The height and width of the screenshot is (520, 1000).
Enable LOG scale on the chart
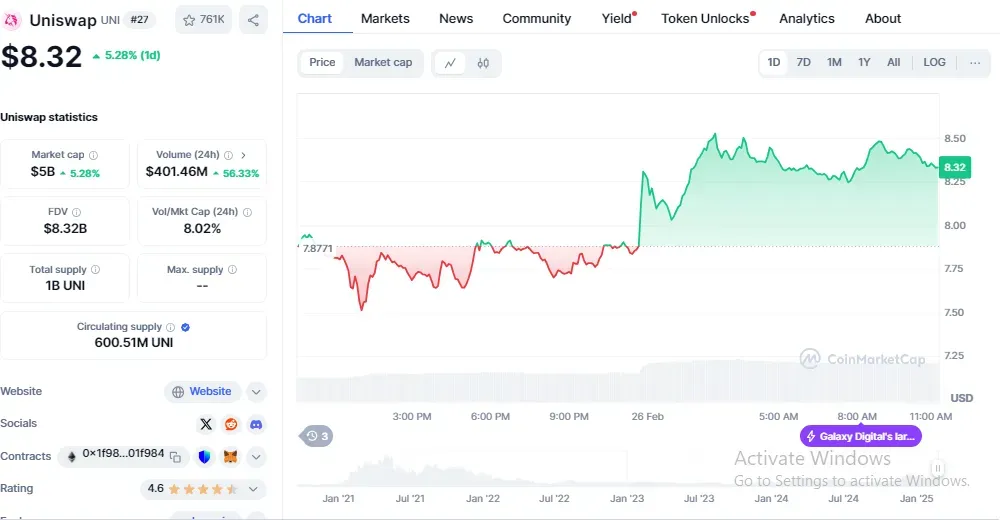pos(934,62)
